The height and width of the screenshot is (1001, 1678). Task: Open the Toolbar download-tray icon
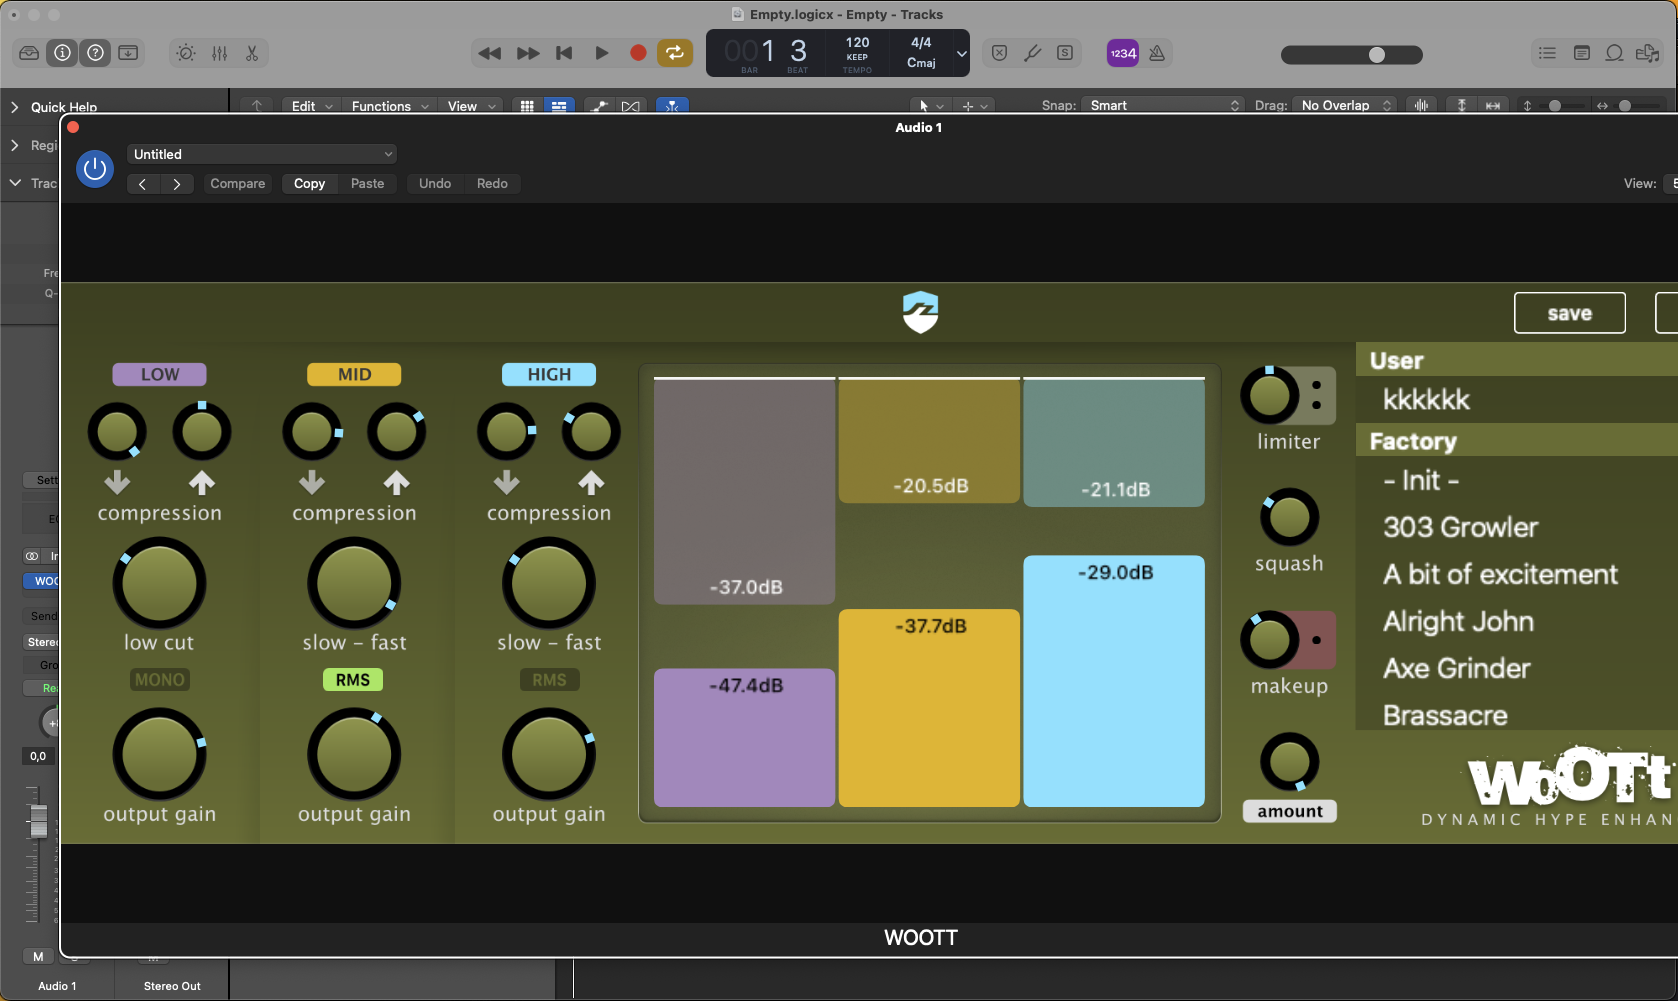[x=128, y=53]
